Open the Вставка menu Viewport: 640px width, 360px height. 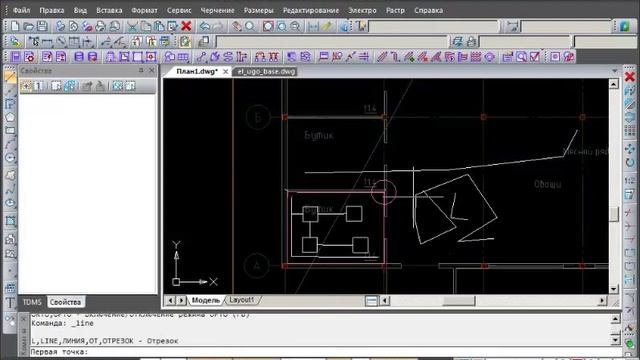(109, 10)
